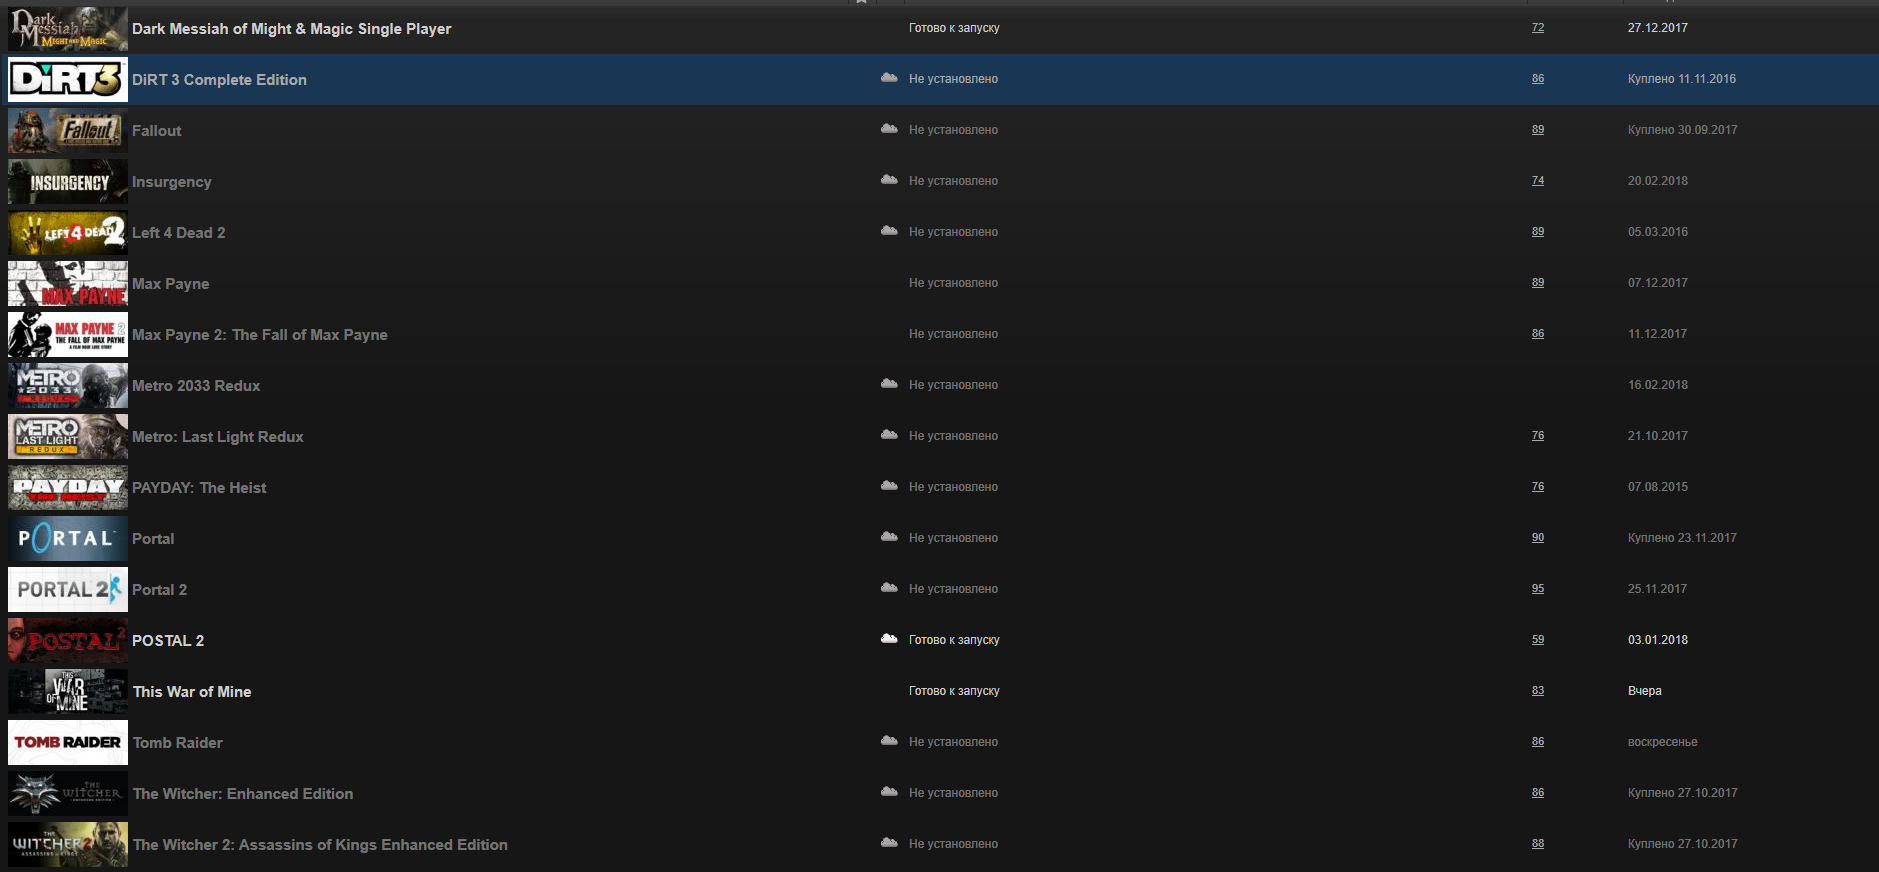Screen dimensions: 1879x872
Task: Open Metacritic score 89 for Fallout
Action: pos(1538,130)
